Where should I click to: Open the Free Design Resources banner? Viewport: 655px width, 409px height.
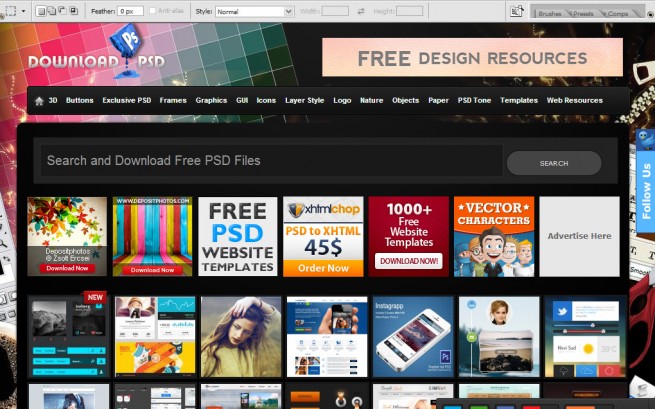(x=472, y=57)
